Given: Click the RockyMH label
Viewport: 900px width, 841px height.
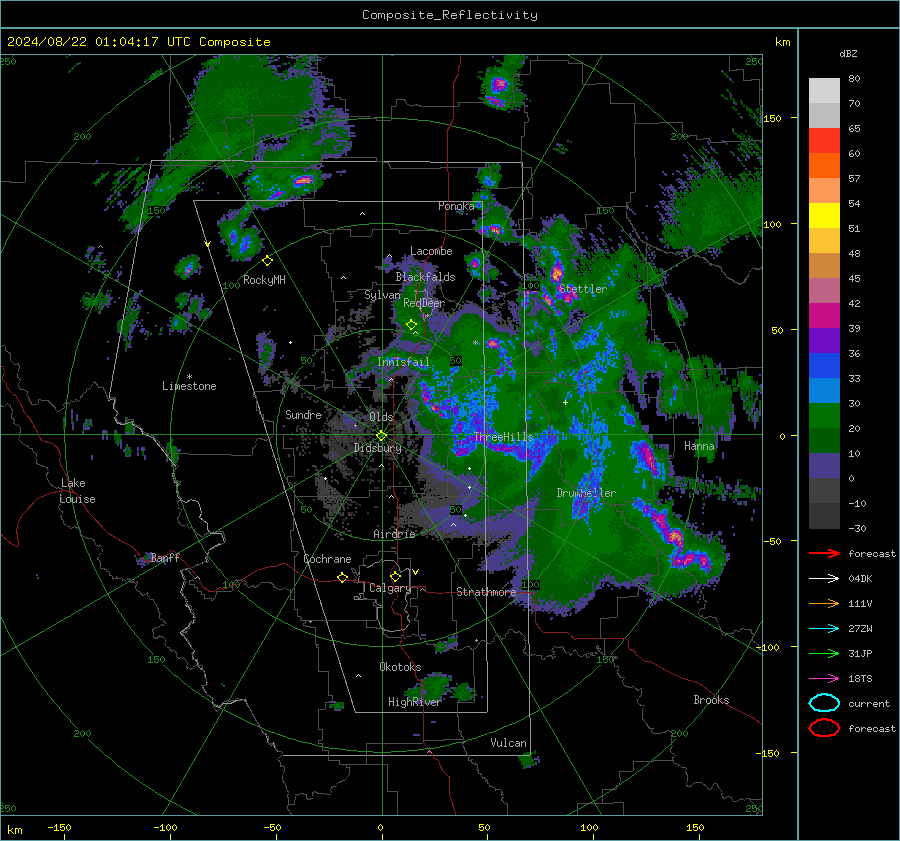Looking at the screenshot, I should tap(264, 280).
